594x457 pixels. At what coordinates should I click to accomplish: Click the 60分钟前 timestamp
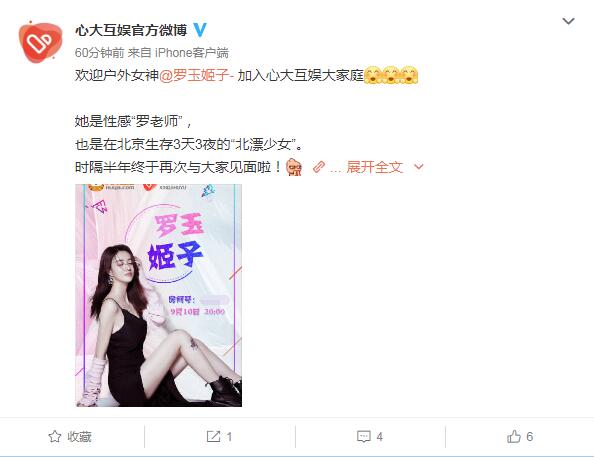coord(99,53)
